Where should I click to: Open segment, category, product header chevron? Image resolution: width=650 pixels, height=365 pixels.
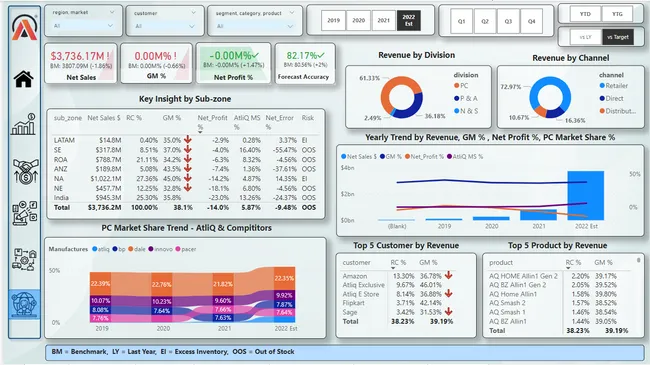[292, 13]
